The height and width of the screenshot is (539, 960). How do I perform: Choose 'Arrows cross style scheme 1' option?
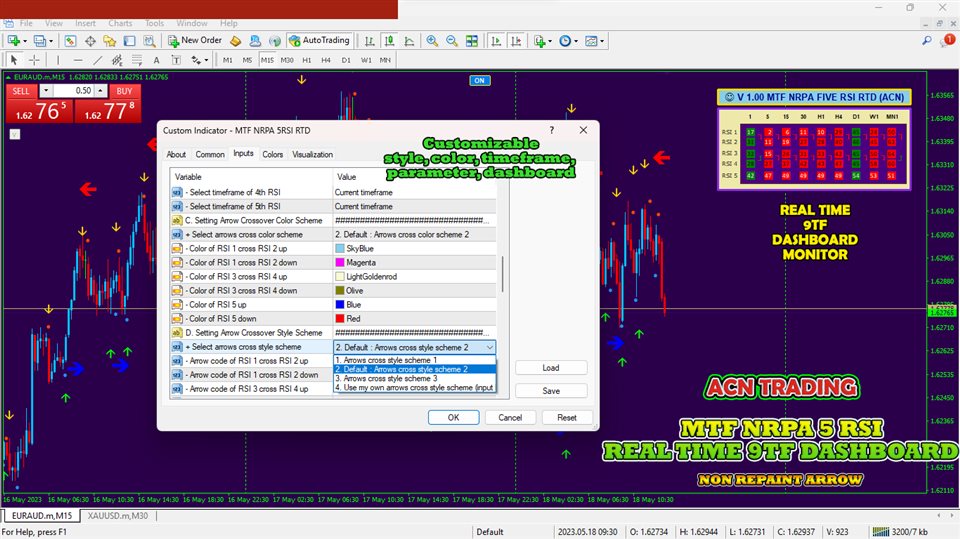[414, 360]
